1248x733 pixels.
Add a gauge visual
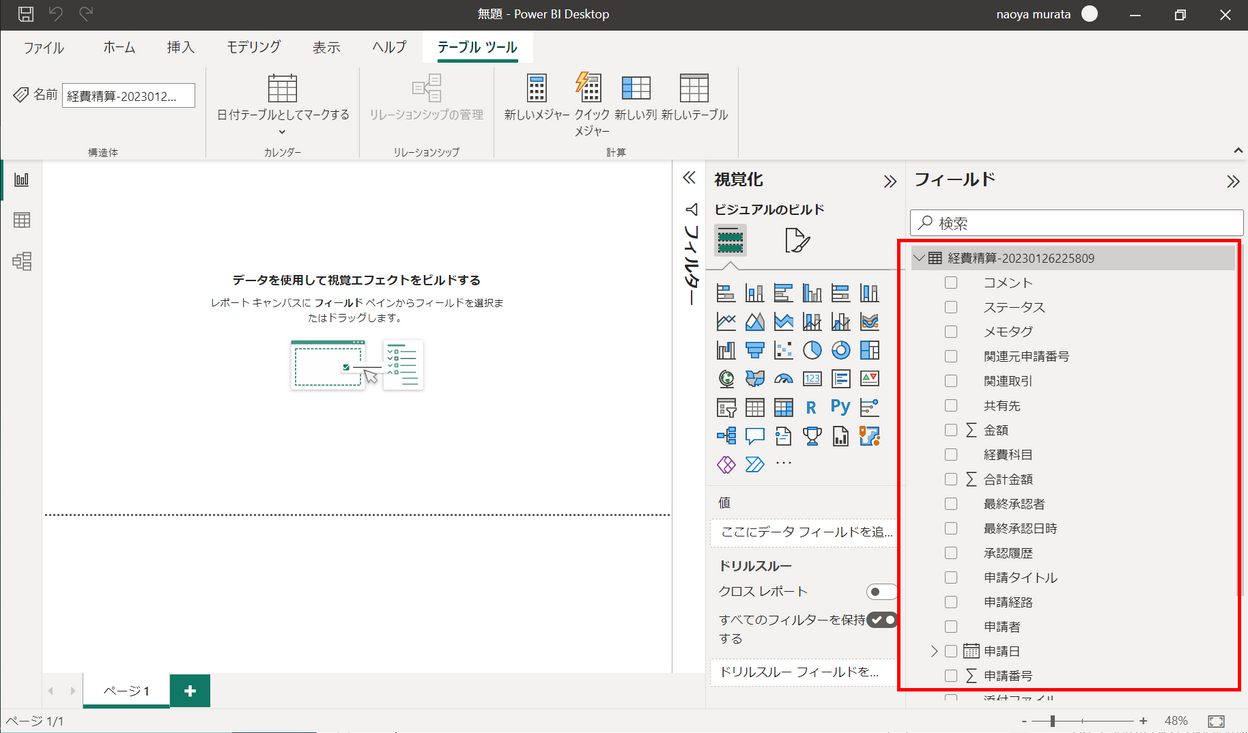point(784,379)
